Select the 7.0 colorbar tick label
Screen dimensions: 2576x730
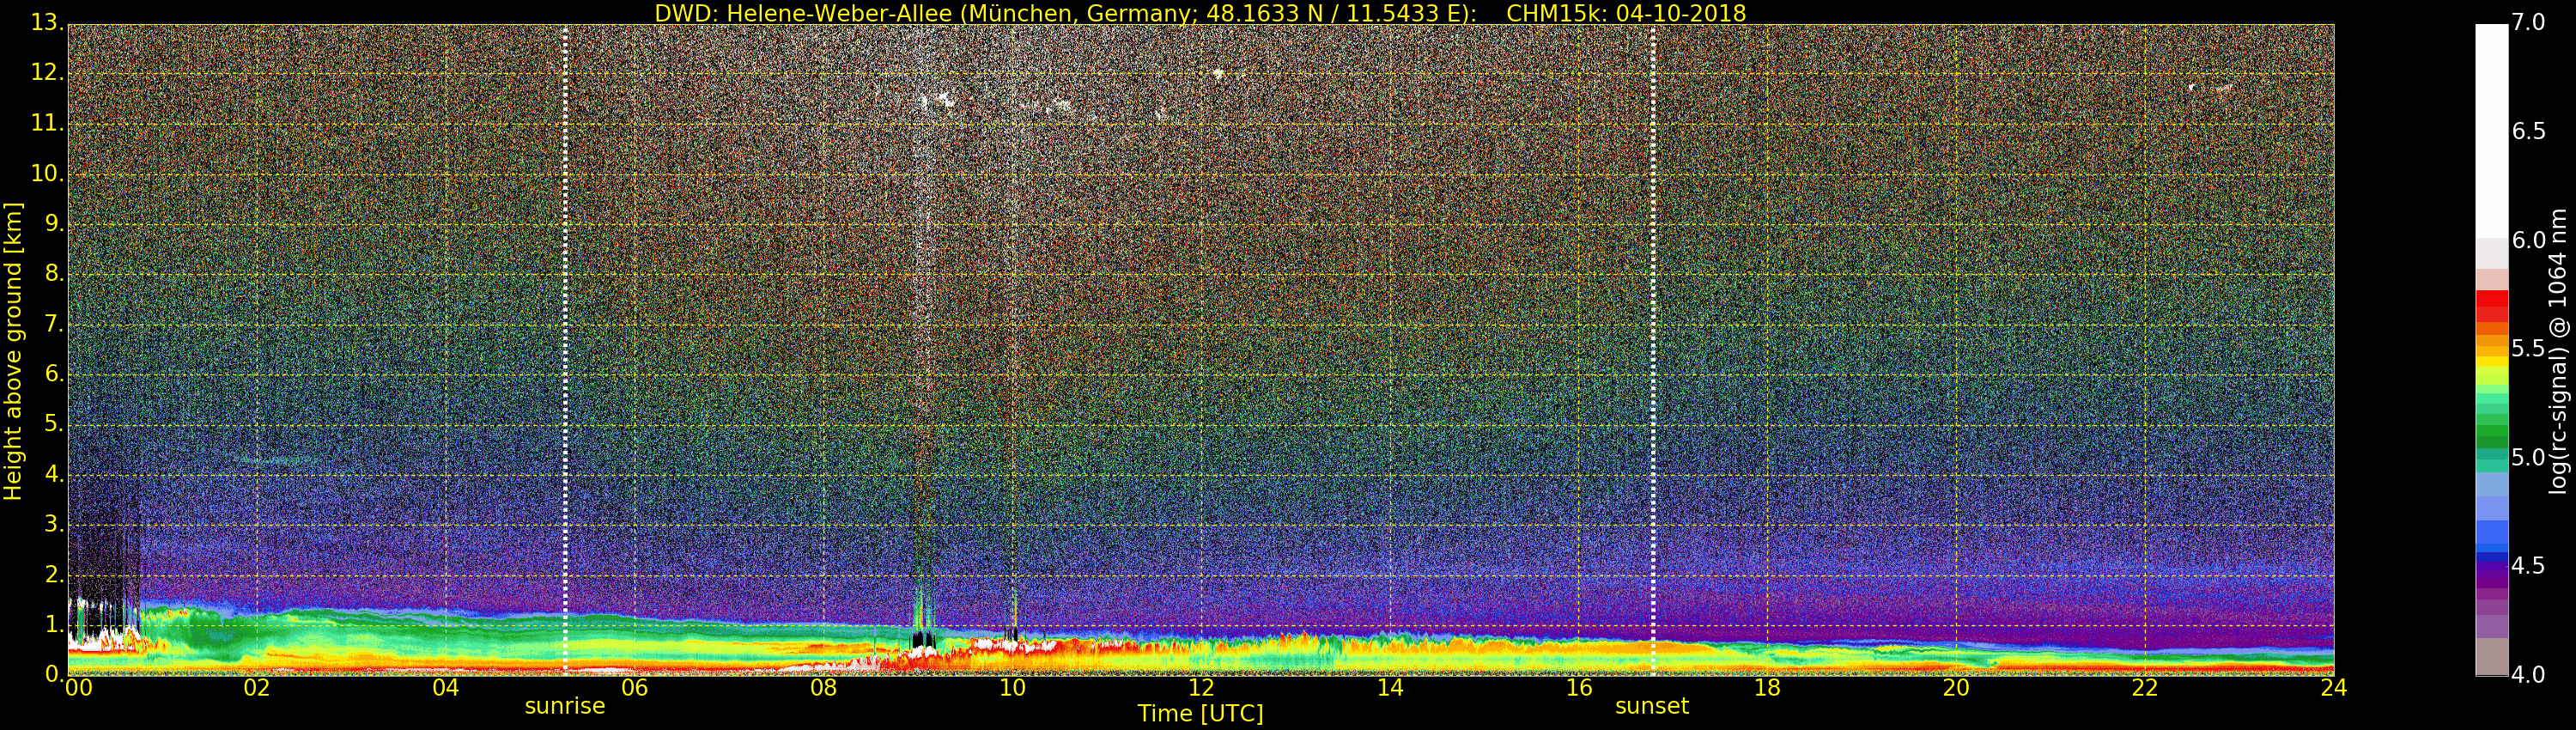tap(2529, 22)
